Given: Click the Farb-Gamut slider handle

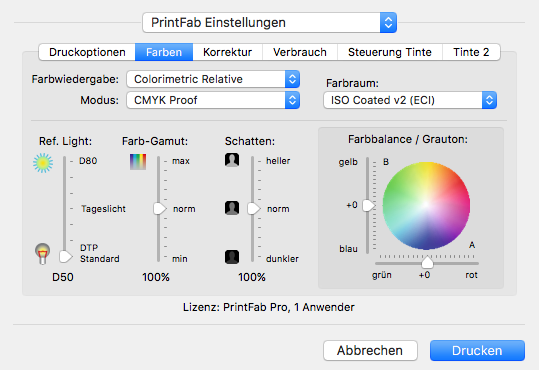Looking at the screenshot, I should click(x=160, y=208).
